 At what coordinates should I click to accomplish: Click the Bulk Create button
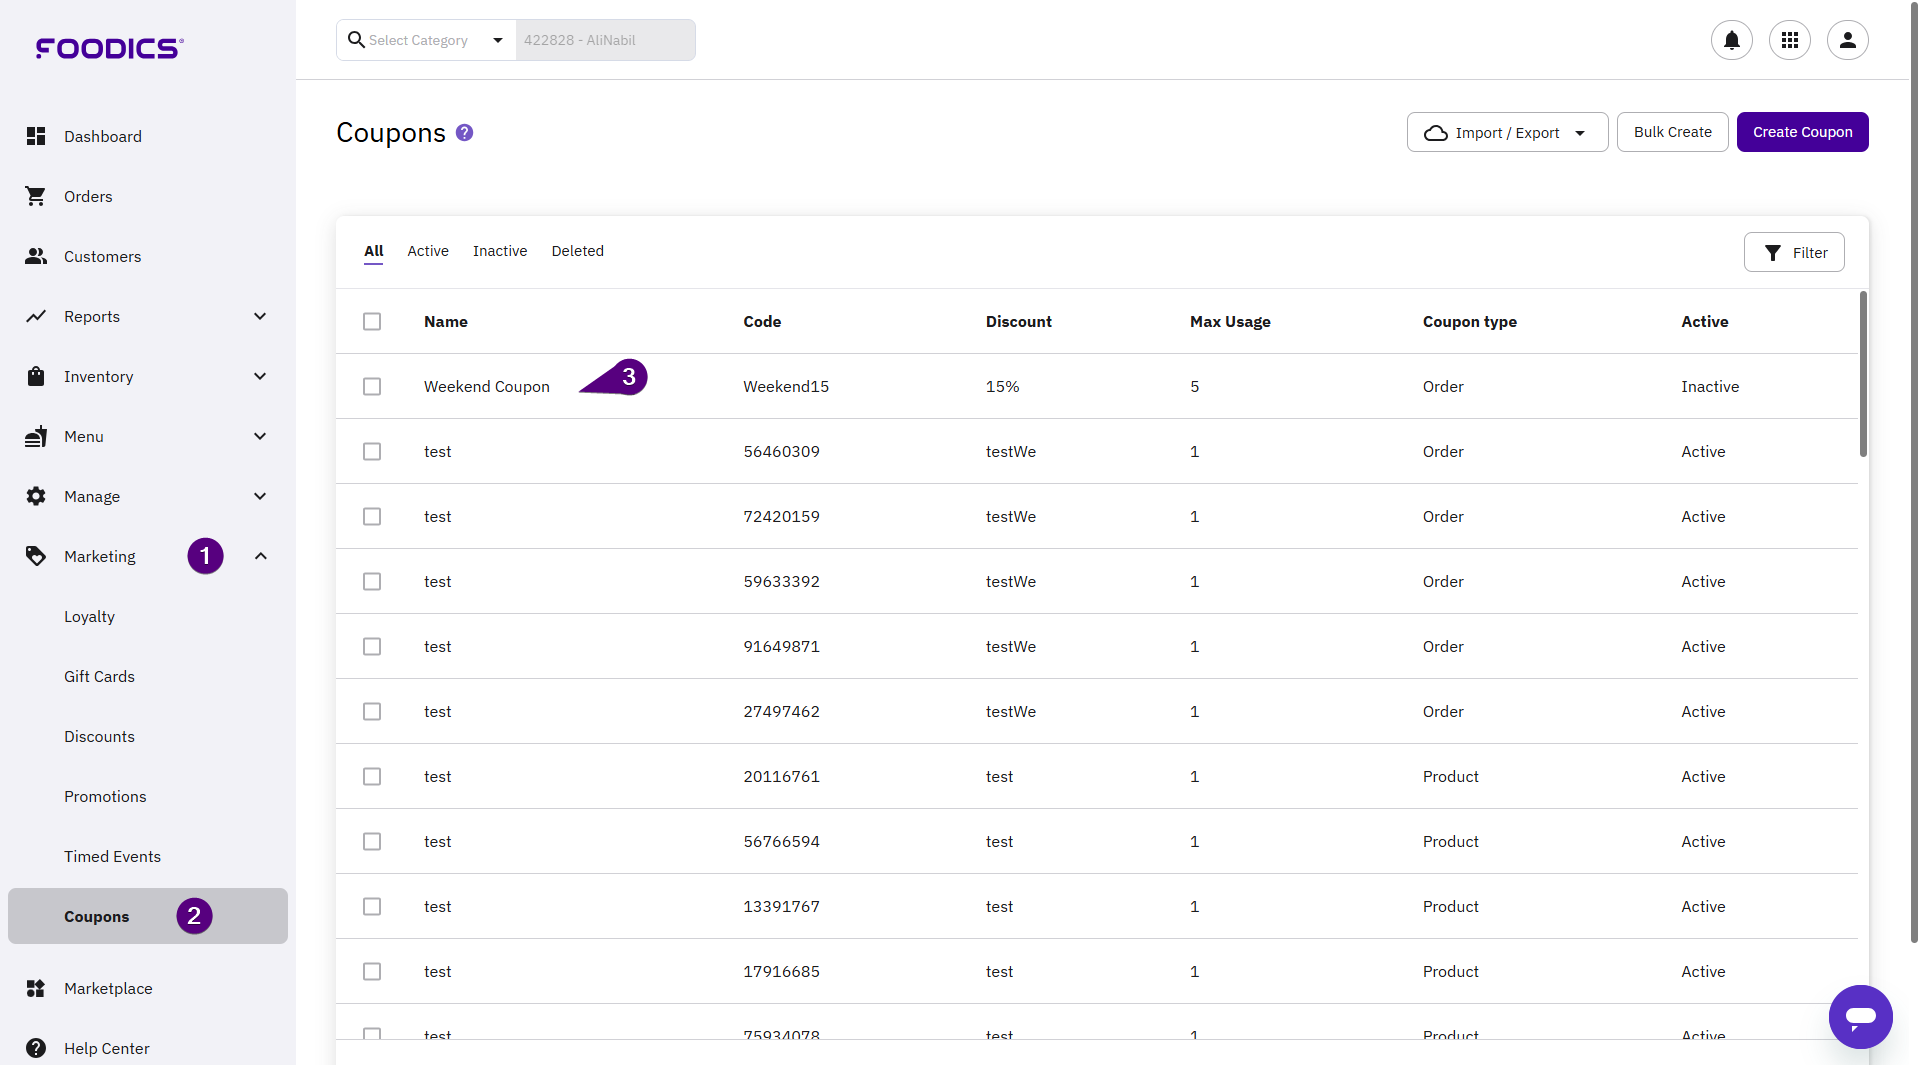tap(1672, 132)
